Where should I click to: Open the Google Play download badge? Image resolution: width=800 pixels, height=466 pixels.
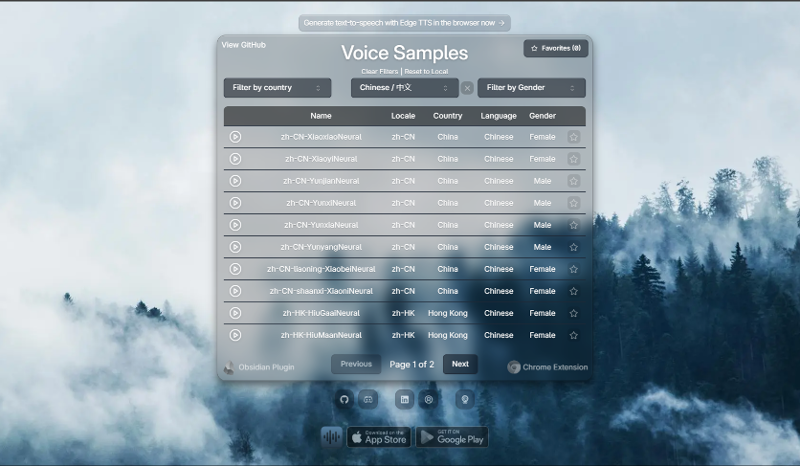click(x=452, y=437)
